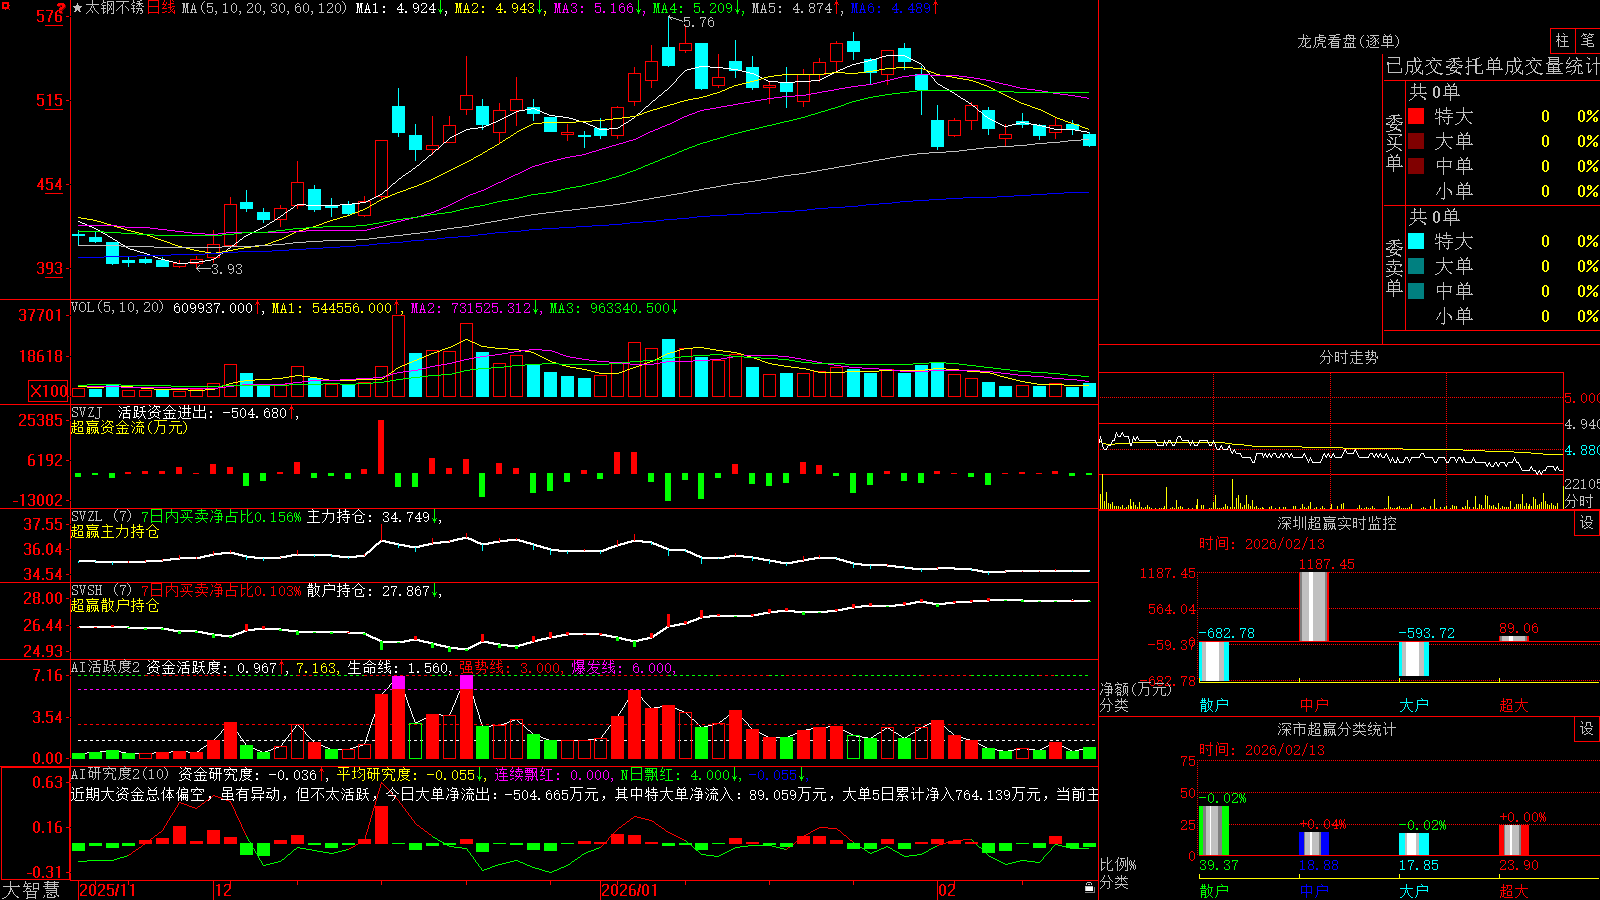
Task: Click the dark red 大单 buy-order swatch
Action: [x=1416, y=141]
